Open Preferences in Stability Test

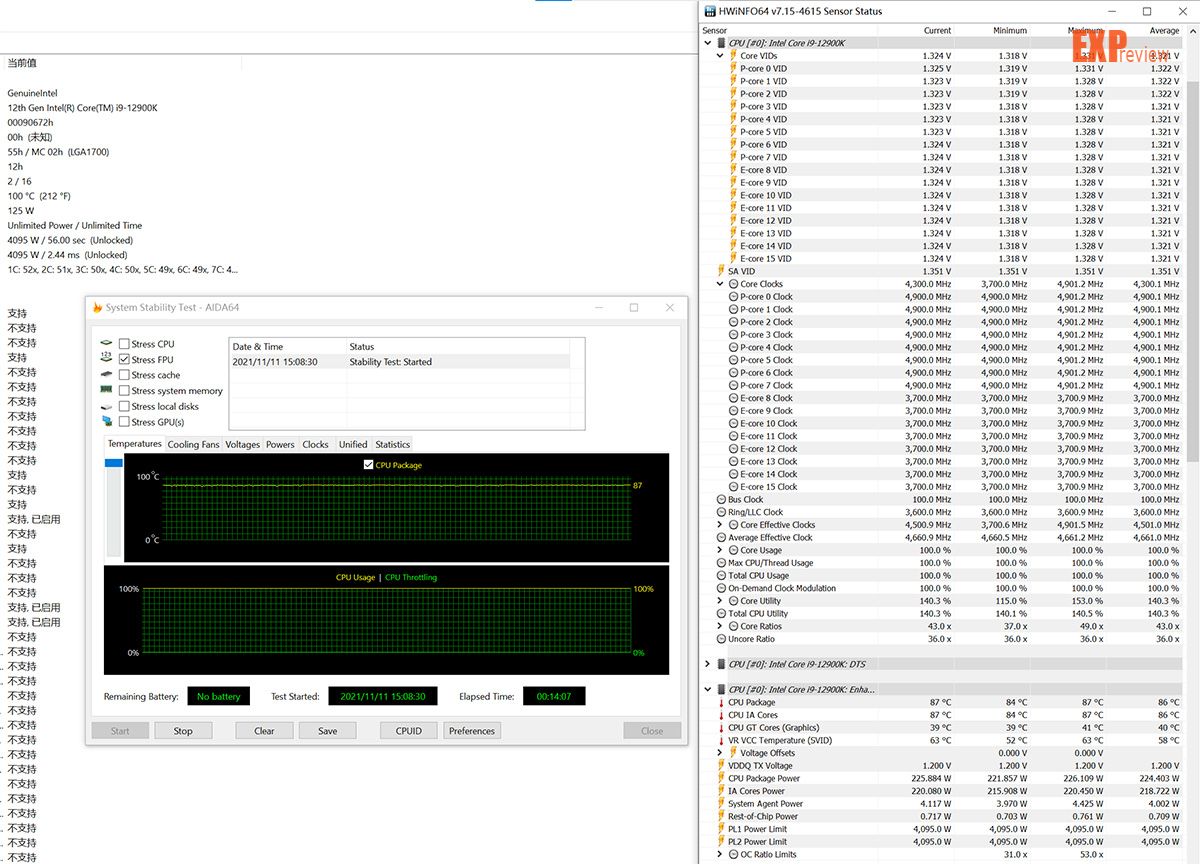[x=472, y=731]
